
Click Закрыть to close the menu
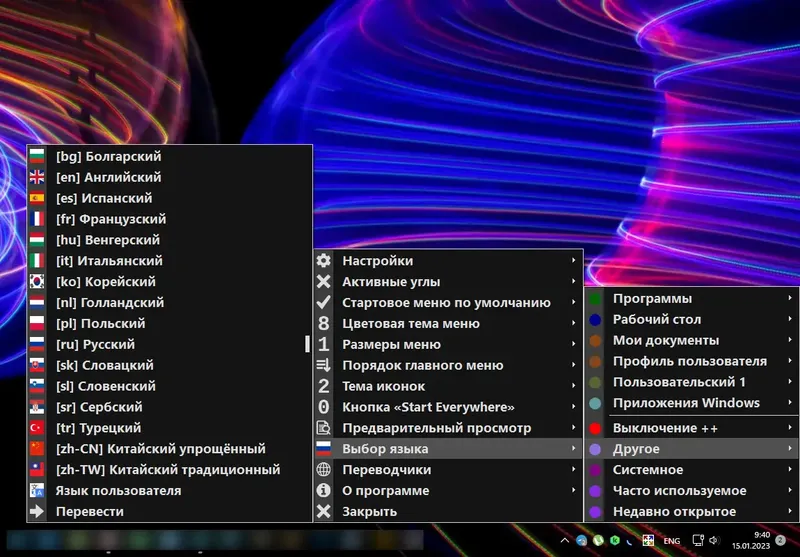[448, 512]
